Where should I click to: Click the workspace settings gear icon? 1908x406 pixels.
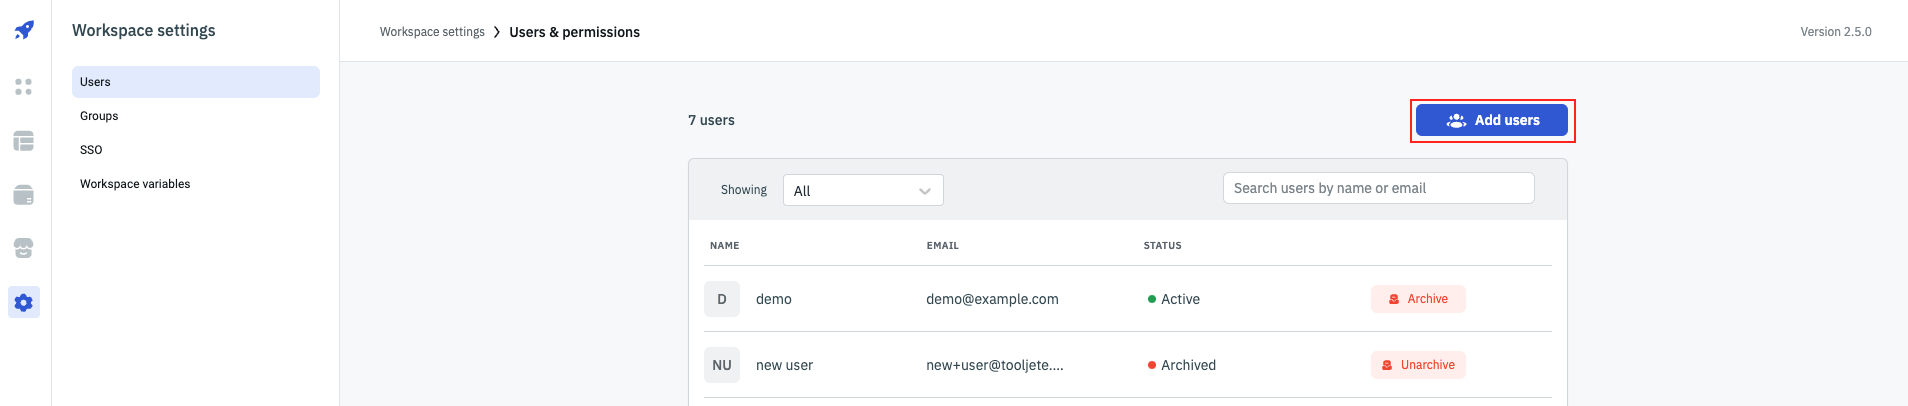pos(24,302)
